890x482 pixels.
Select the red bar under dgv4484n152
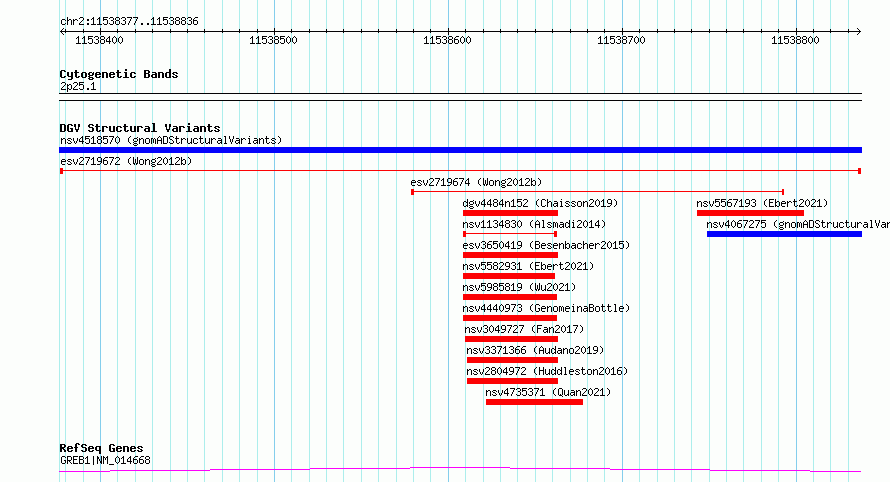(510, 213)
